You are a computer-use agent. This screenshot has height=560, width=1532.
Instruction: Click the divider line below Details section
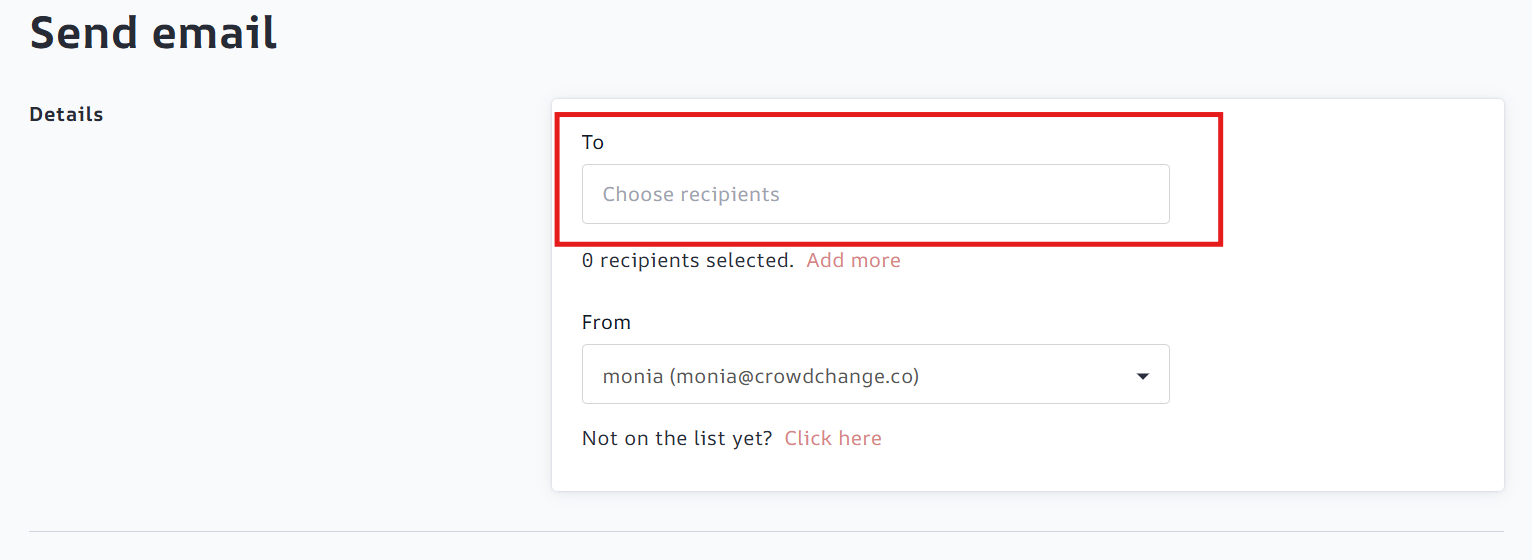coord(766,531)
